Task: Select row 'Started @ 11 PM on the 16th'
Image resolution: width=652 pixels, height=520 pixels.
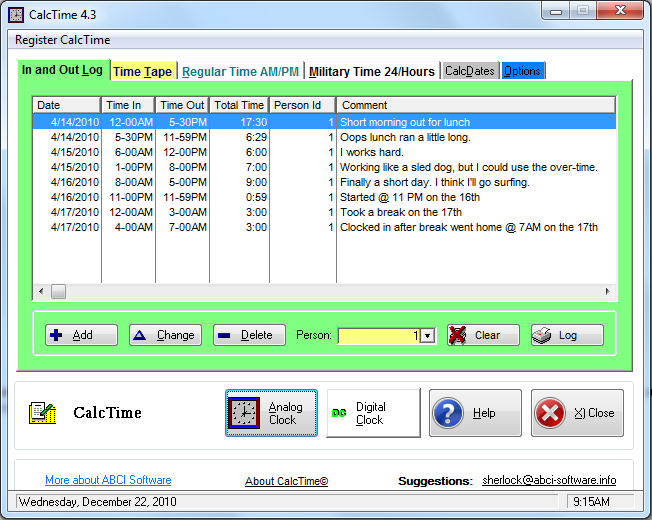Action: click(324, 197)
